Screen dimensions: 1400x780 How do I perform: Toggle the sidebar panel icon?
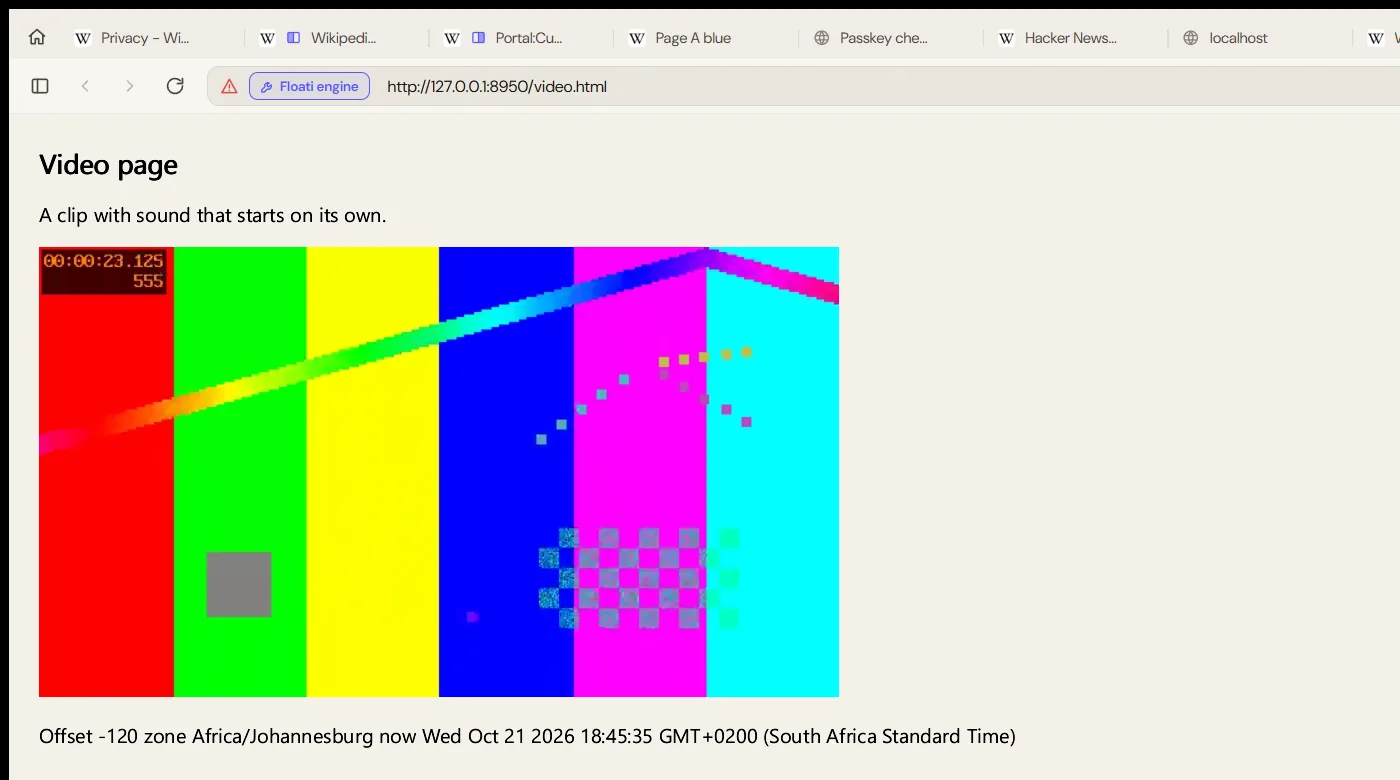pyautogui.click(x=40, y=86)
